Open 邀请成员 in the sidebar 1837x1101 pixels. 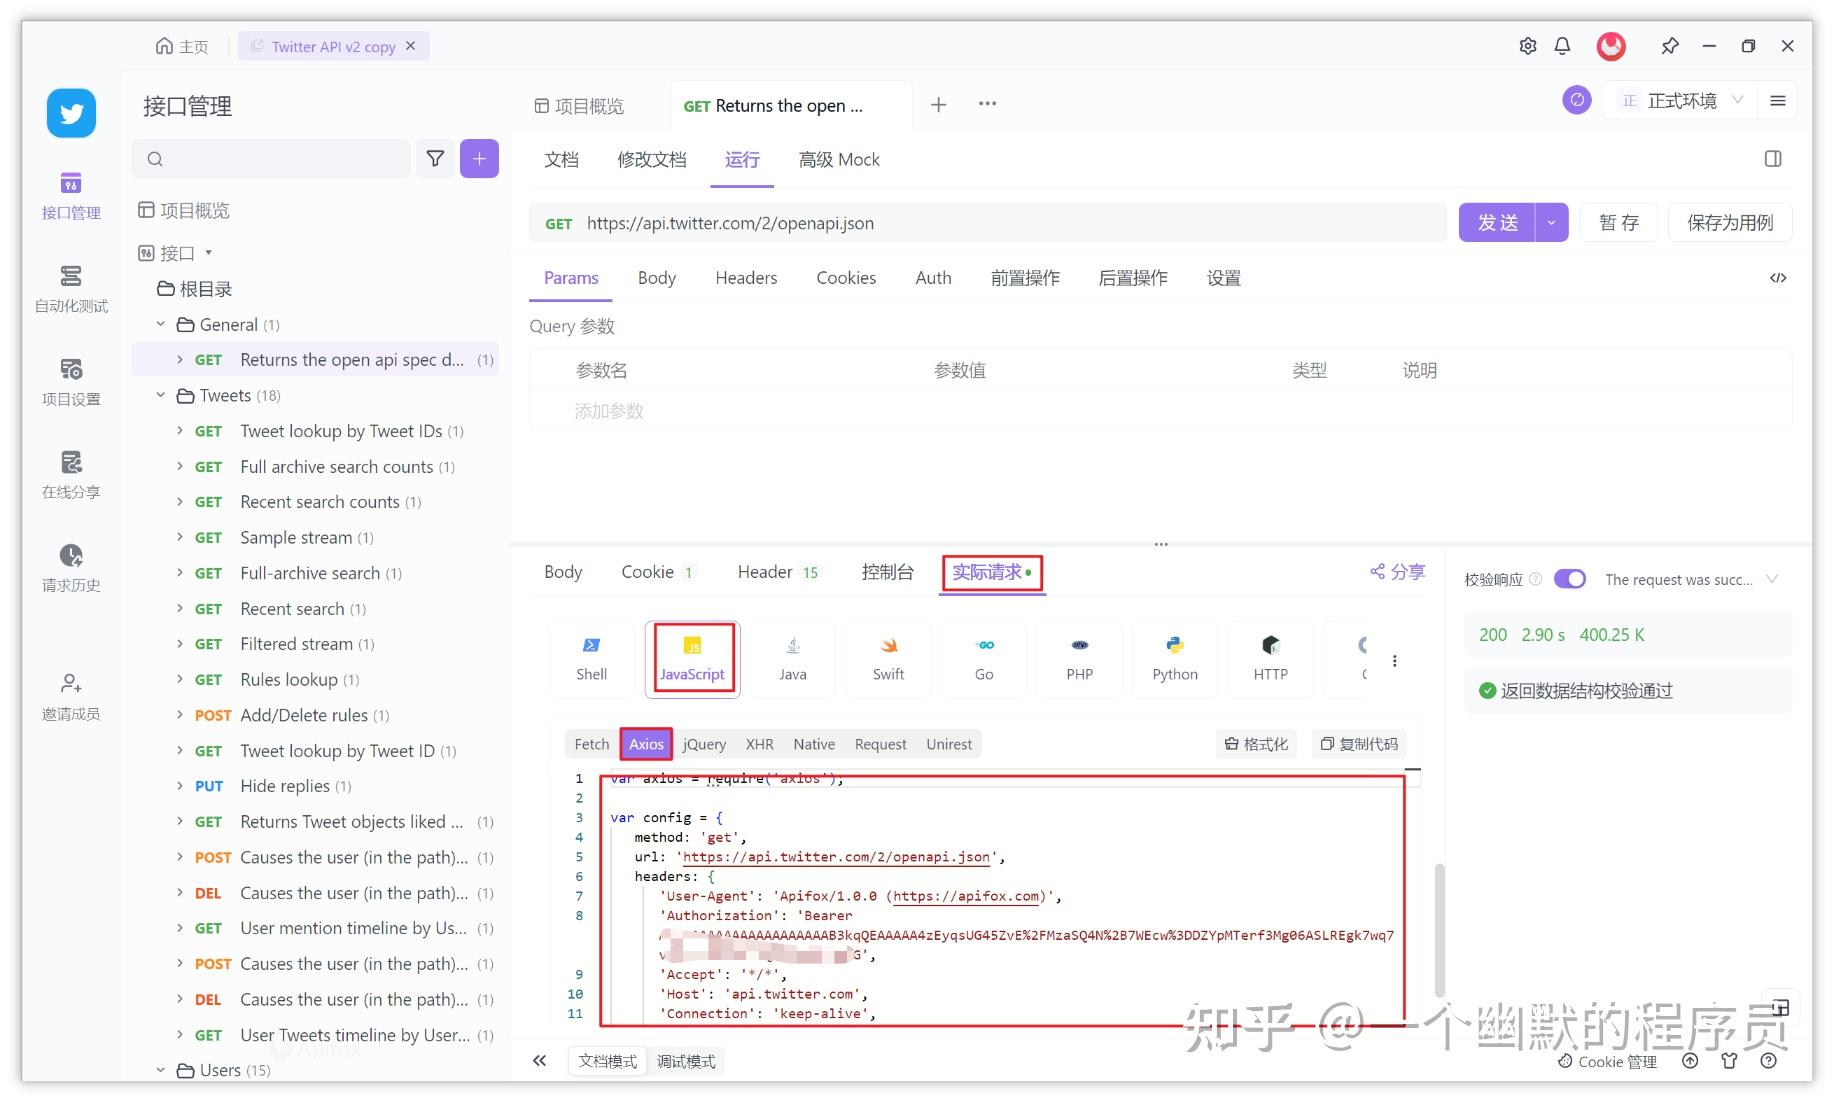click(x=70, y=697)
